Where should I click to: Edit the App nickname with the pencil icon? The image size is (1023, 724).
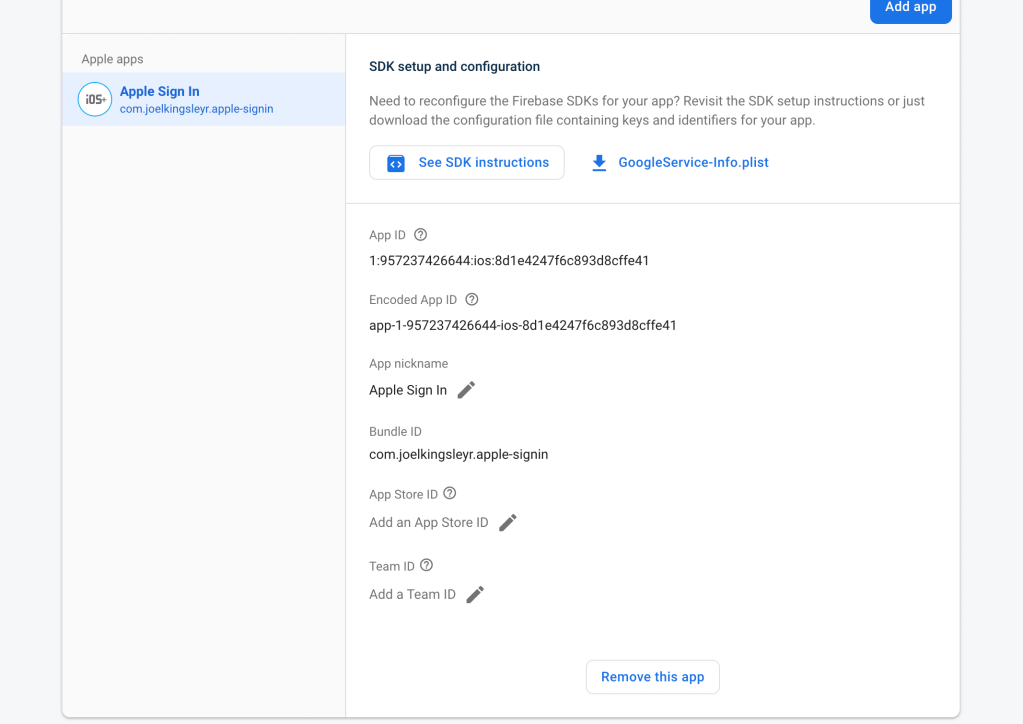coord(466,390)
